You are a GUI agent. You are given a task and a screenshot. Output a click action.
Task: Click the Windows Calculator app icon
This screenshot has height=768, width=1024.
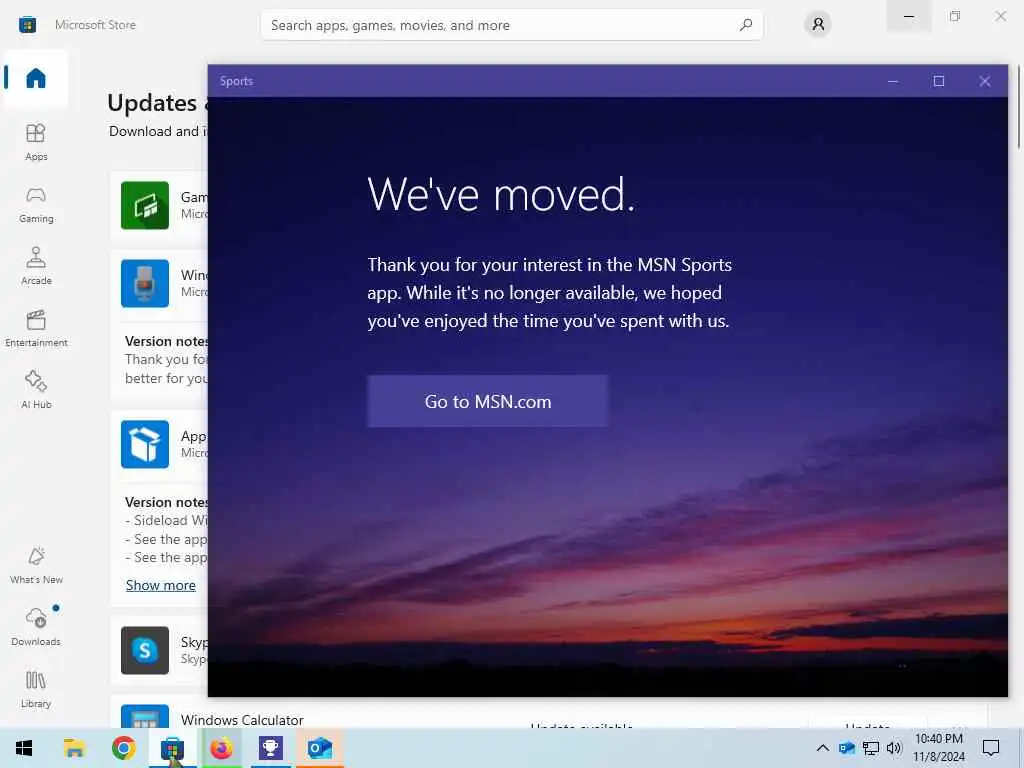pos(145,716)
